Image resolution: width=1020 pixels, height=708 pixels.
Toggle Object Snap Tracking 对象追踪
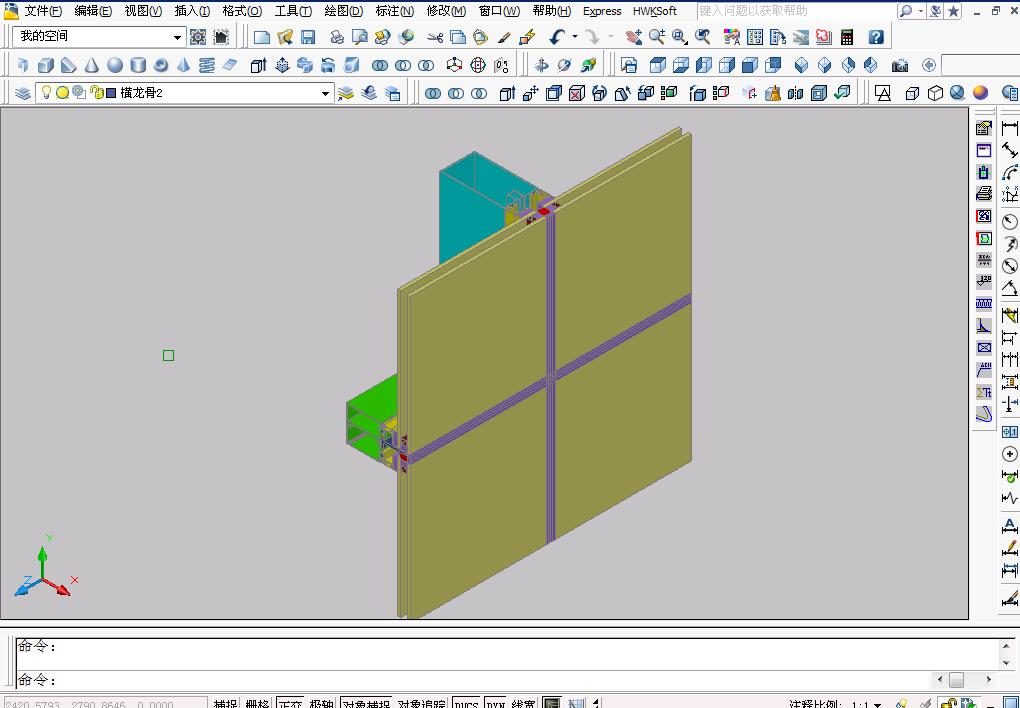421,703
